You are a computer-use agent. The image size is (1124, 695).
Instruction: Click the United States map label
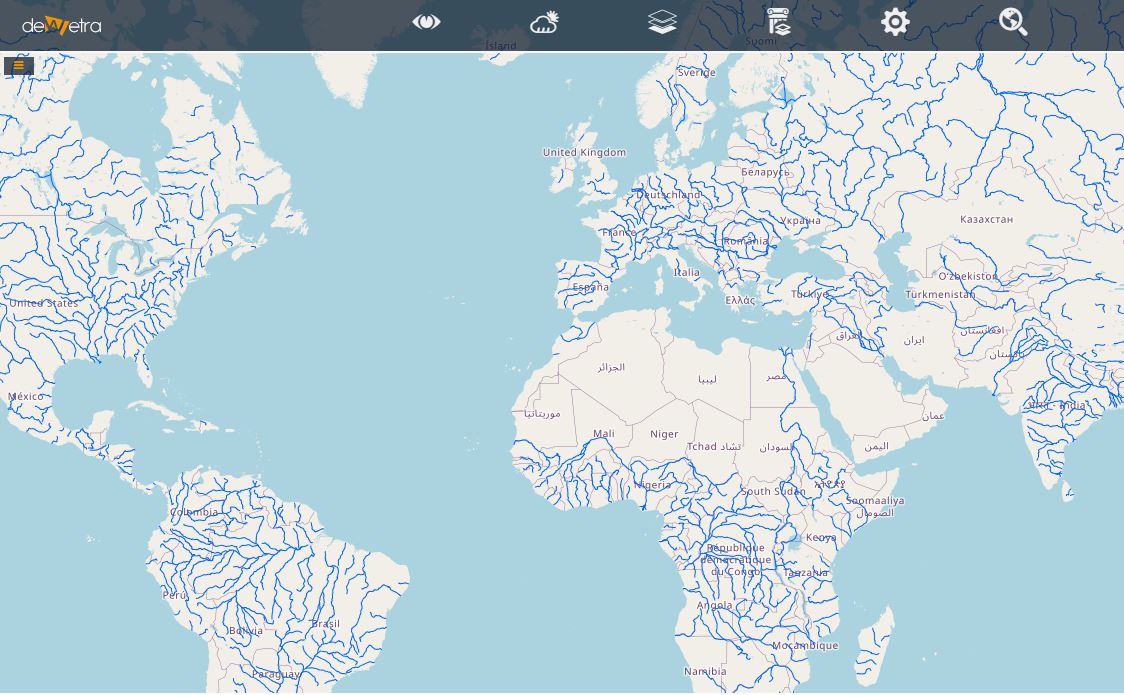44,302
